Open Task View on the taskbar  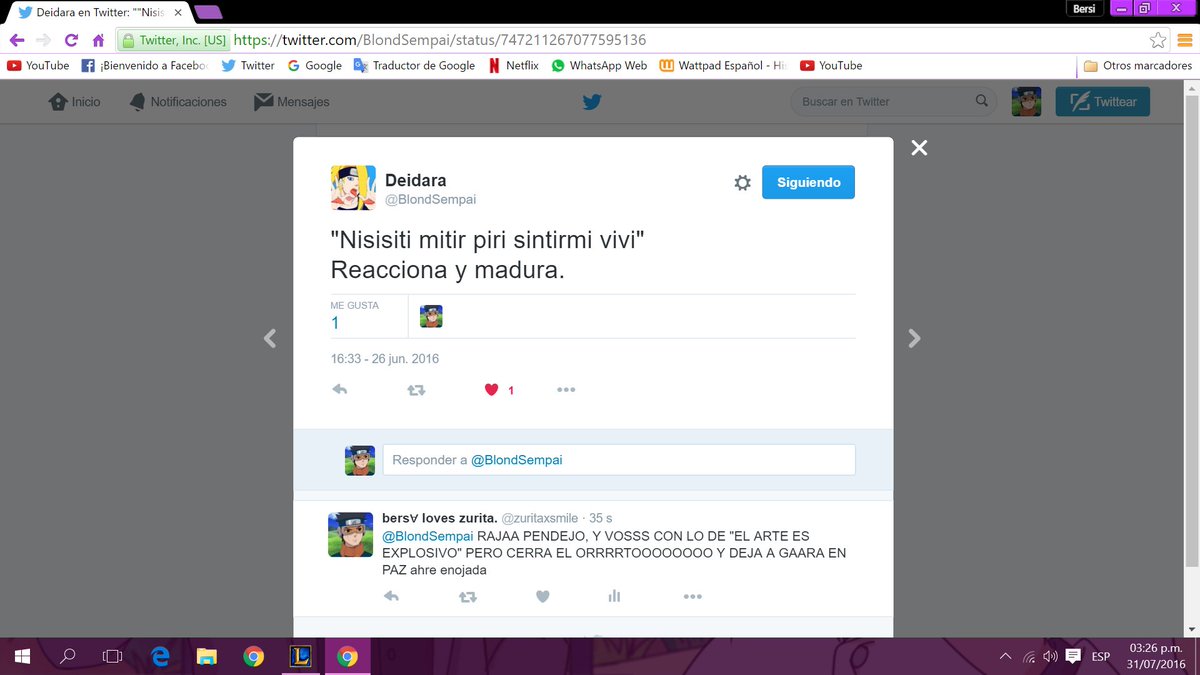(113, 656)
